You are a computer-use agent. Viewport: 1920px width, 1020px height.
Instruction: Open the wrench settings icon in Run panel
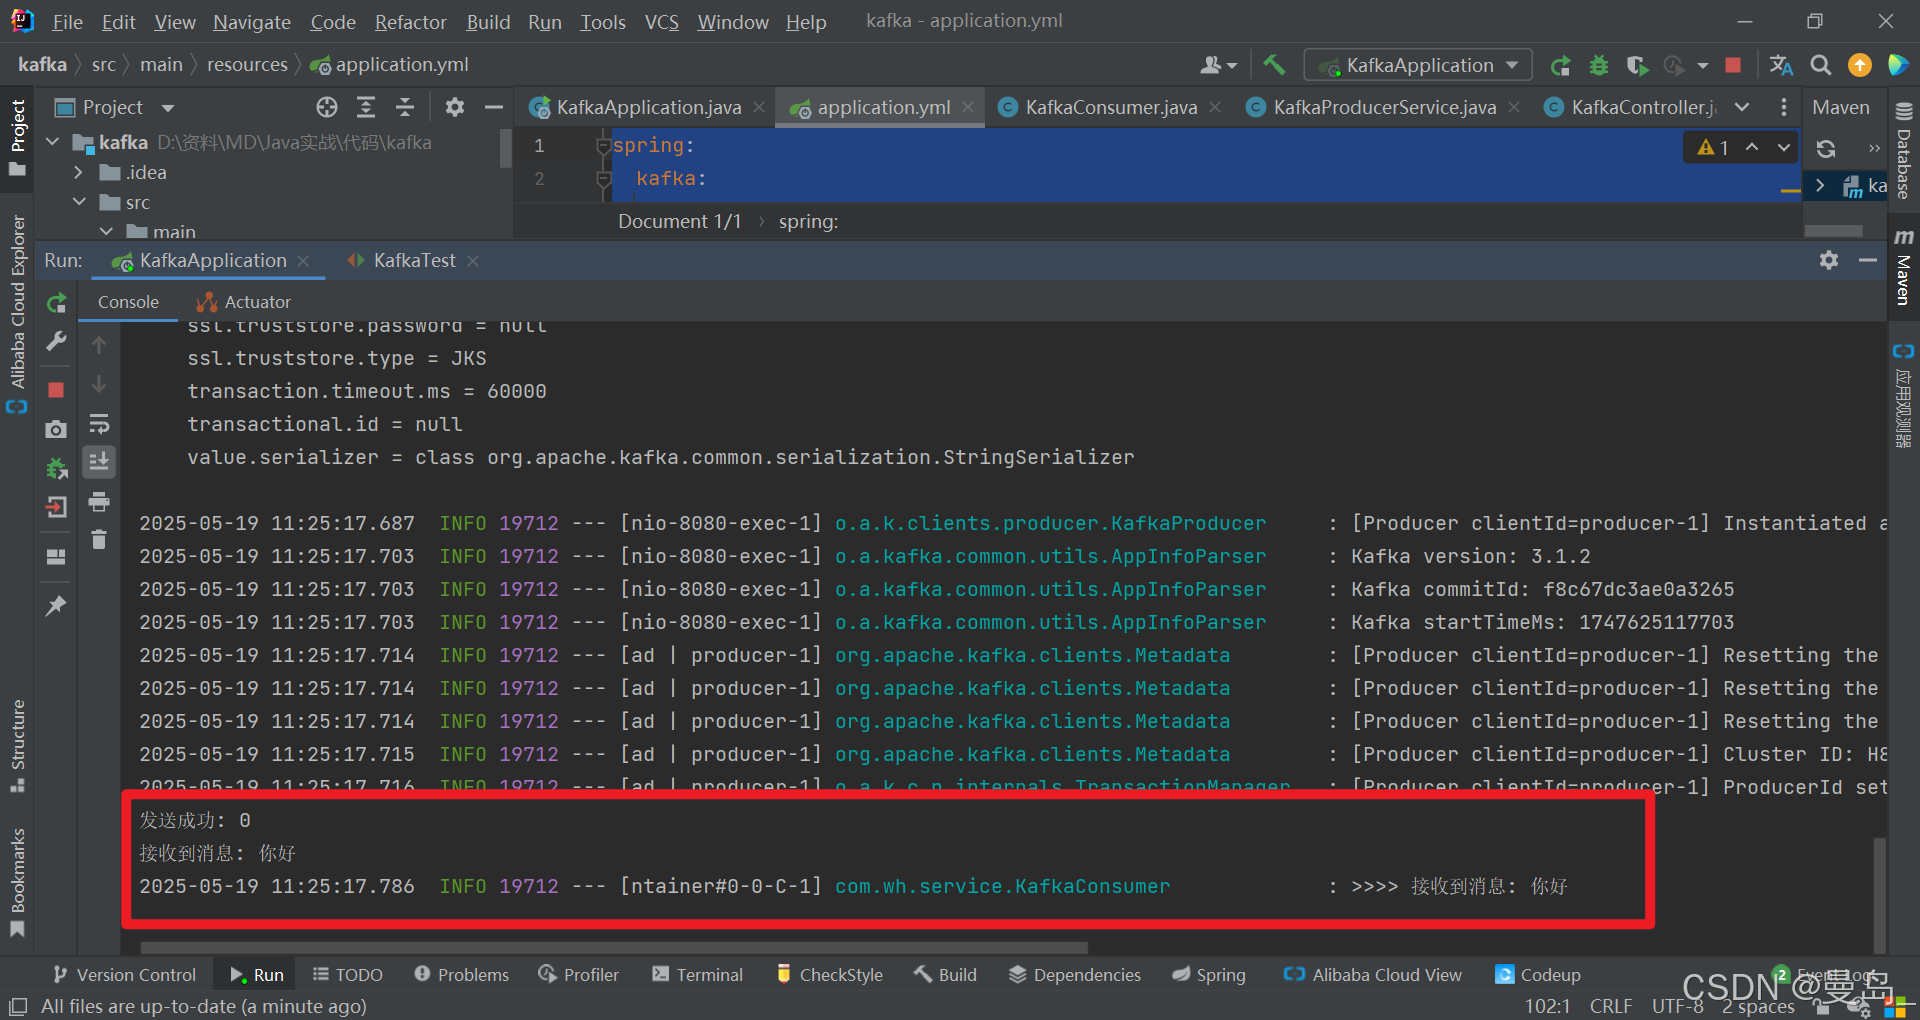[57, 342]
